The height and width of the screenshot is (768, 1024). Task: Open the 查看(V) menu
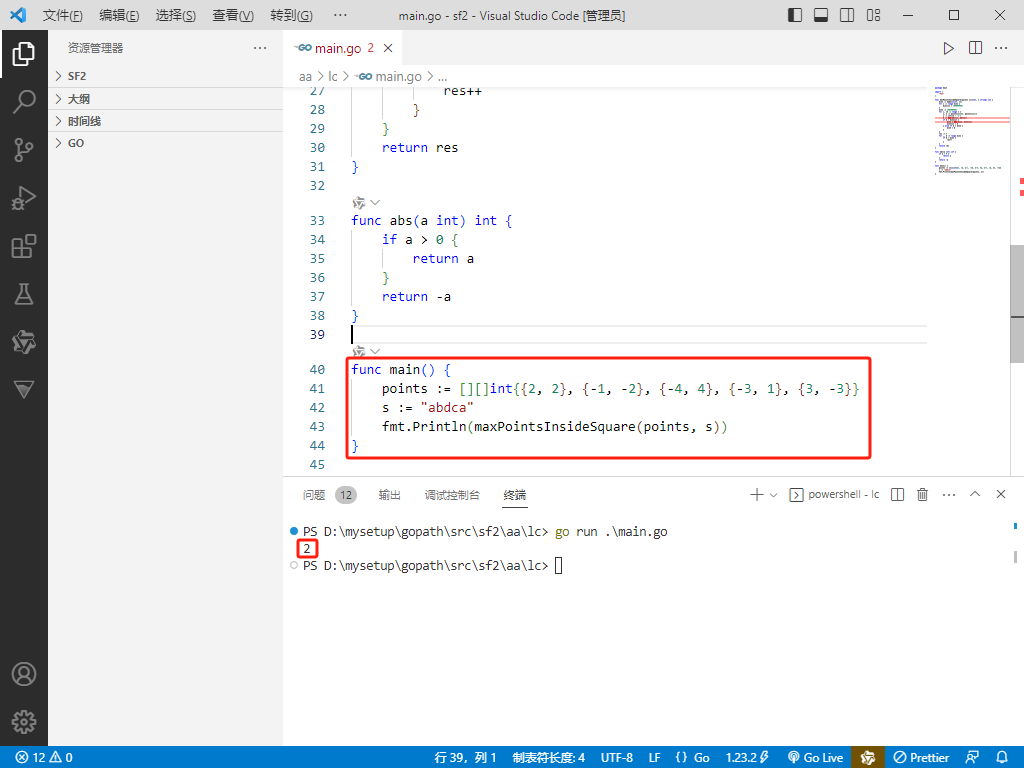click(x=232, y=15)
